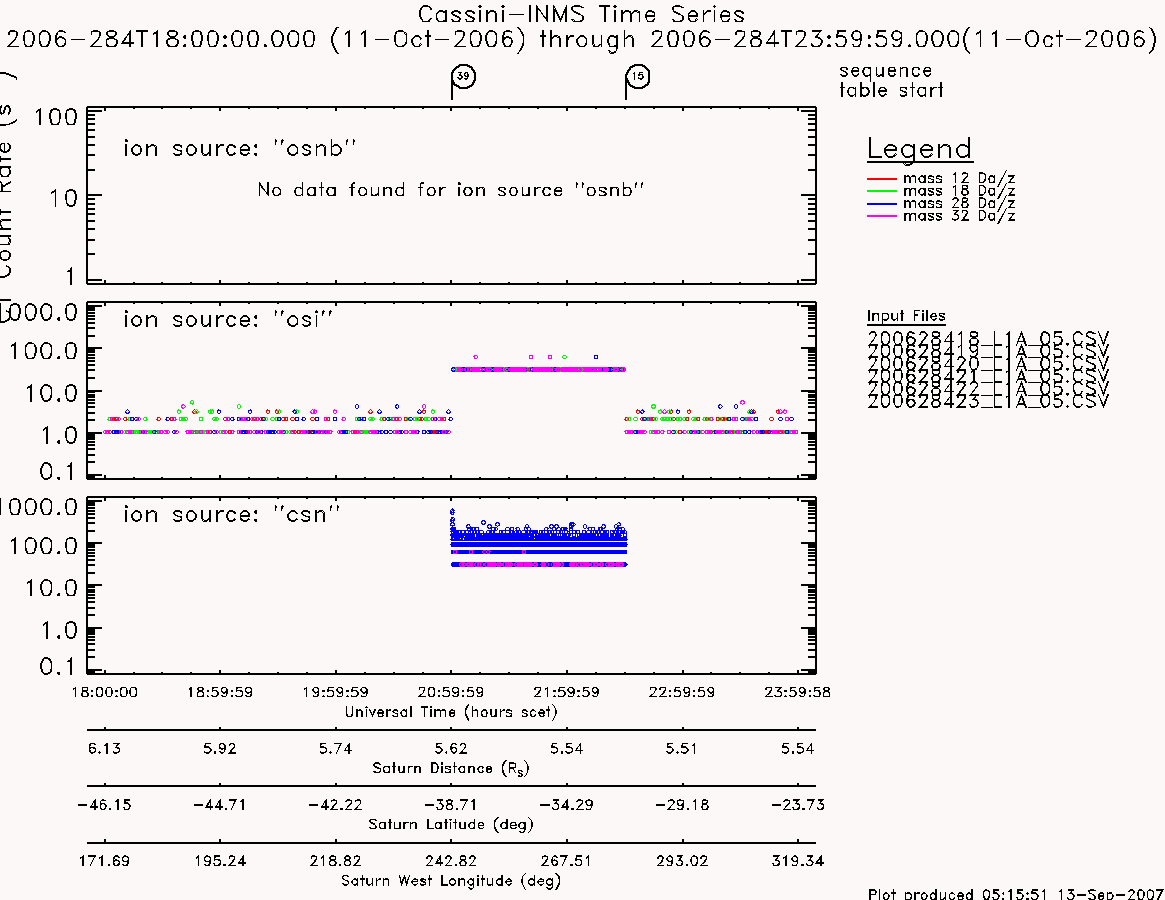The height and width of the screenshot is (900, 1165).
Task: Click the 'sequence table start' label
Action: 891,80
